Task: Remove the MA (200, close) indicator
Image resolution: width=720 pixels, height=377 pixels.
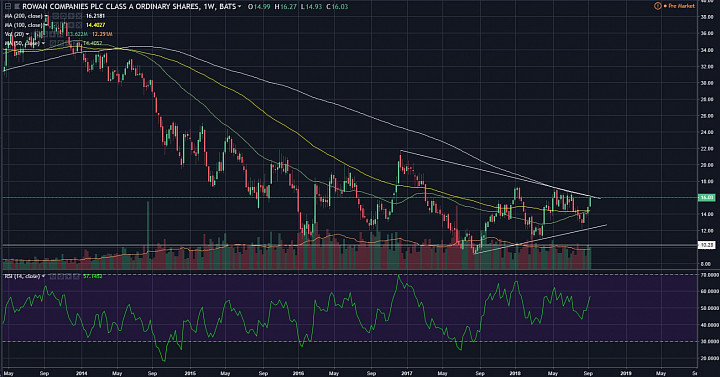Action: tap(79, 16)
